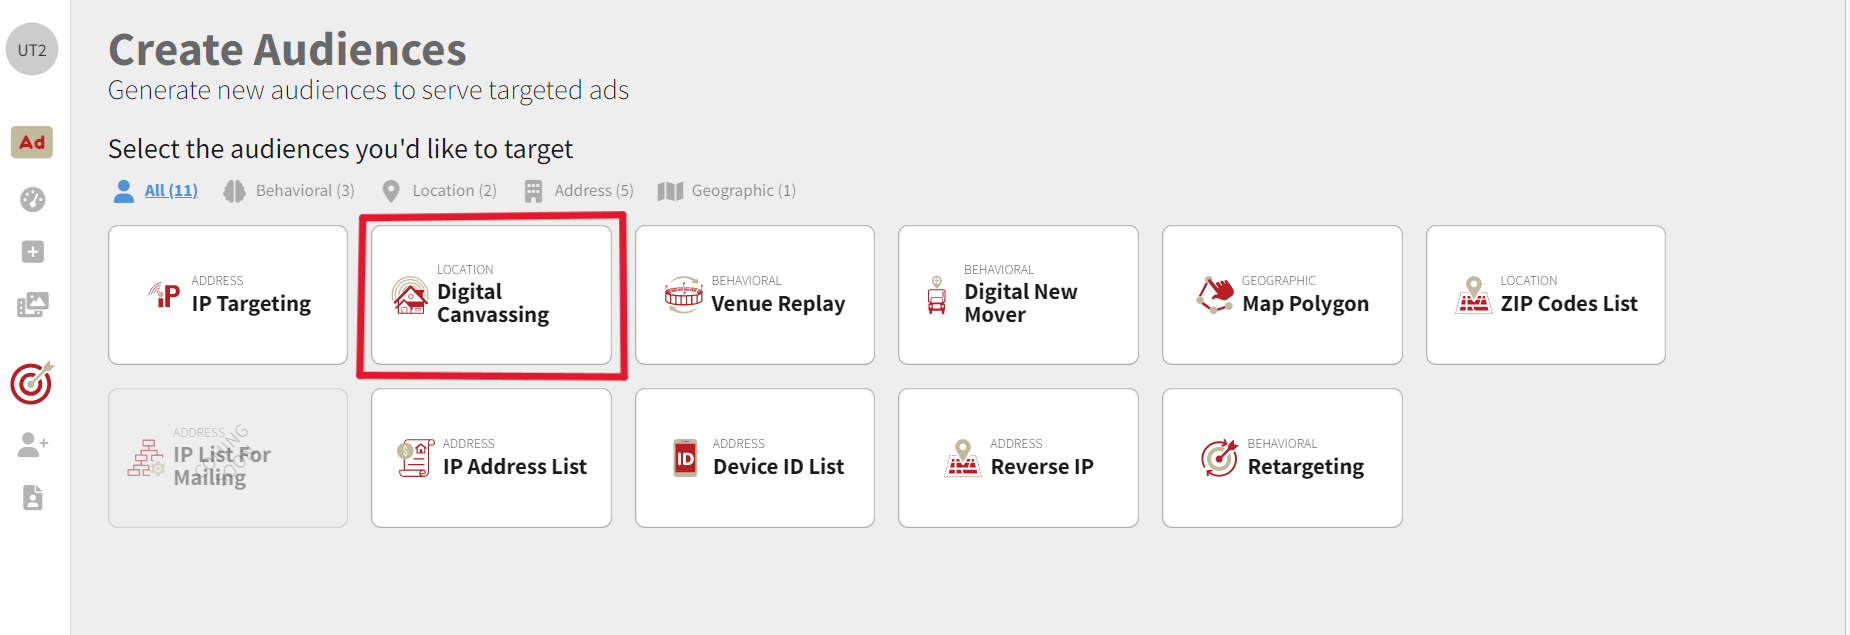Image resolution: width=1850 pixels, height=635 pixels.
Task: Click the Retargeting target icon
Action: 1220,458
